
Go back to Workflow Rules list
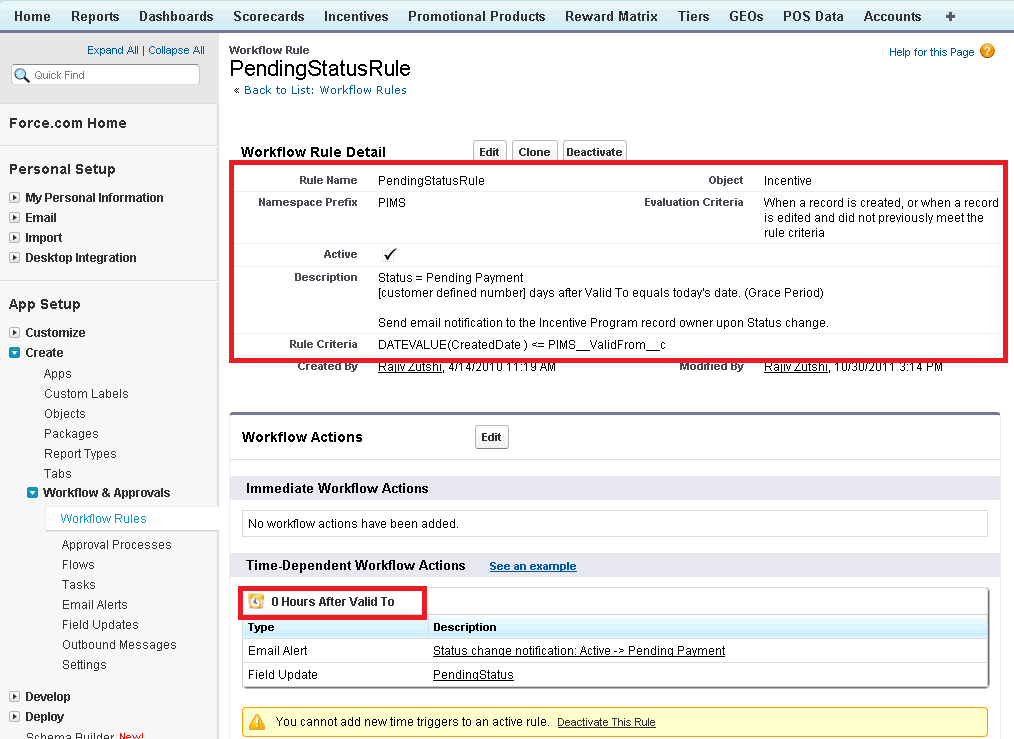[x=325, y=90]
